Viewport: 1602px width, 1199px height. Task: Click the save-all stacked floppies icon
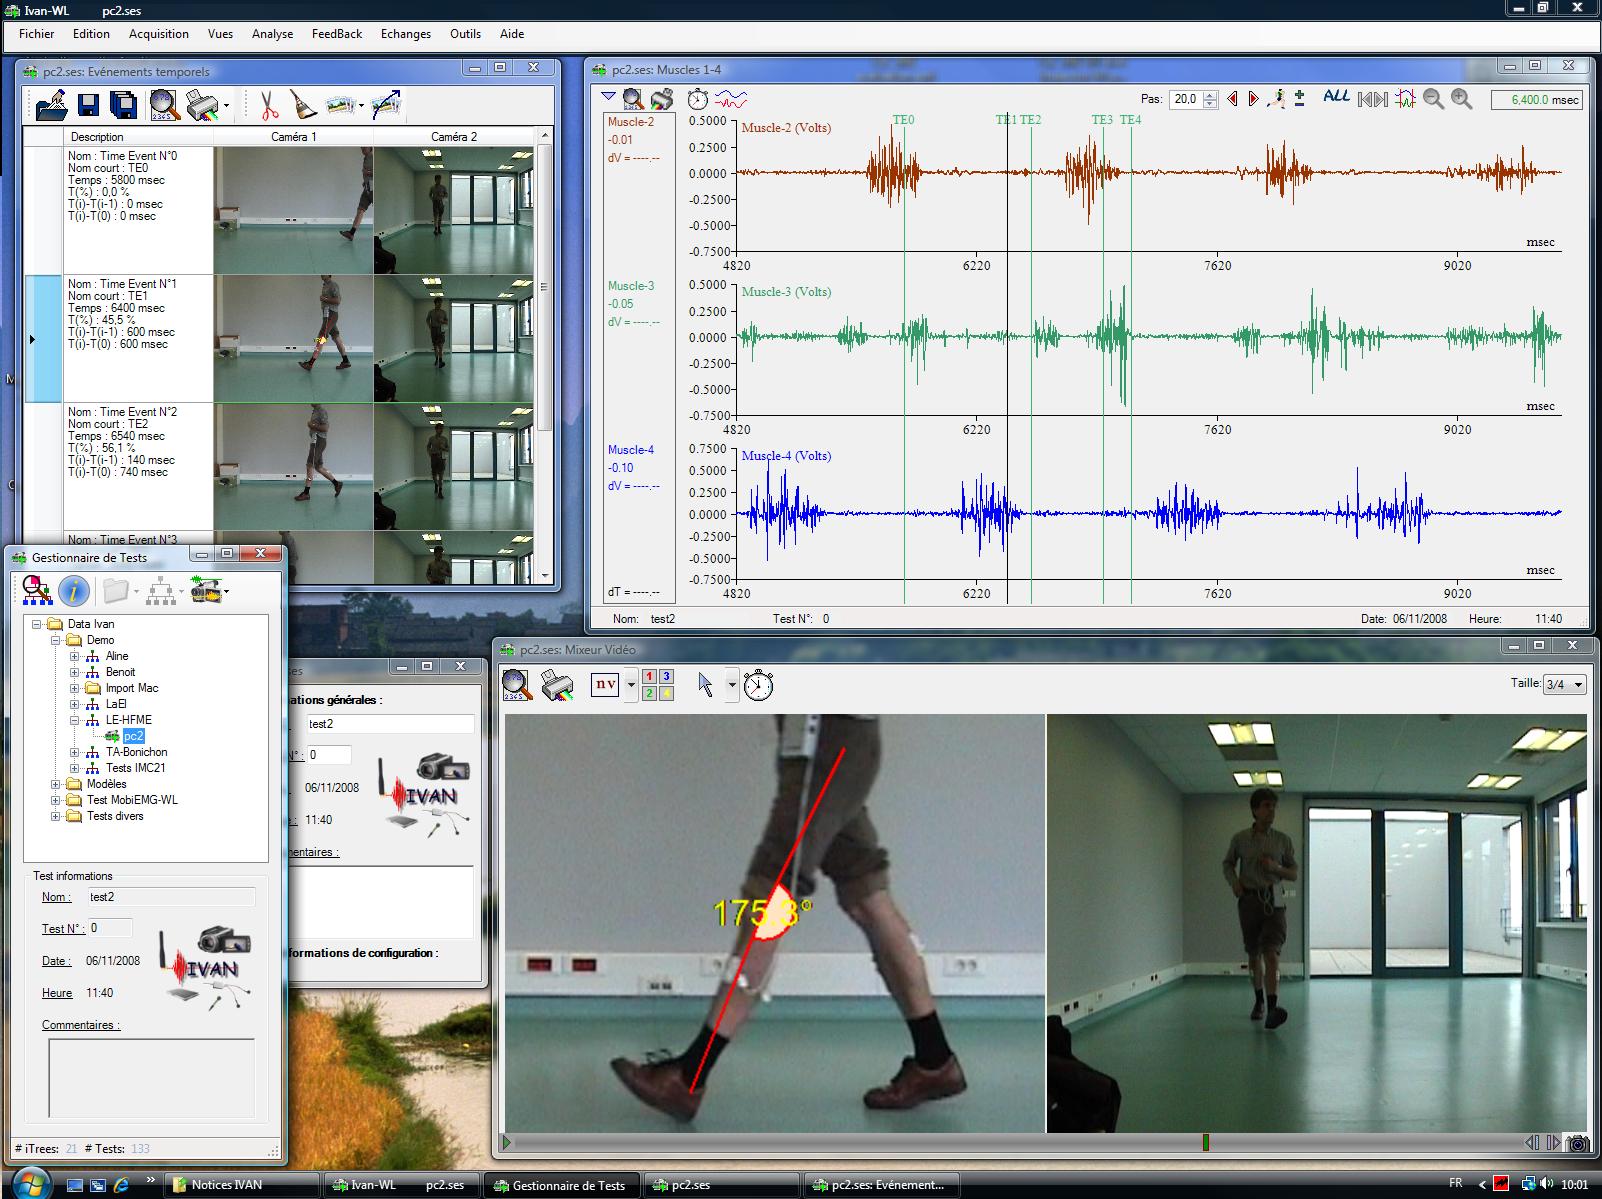tap(123, 104)
